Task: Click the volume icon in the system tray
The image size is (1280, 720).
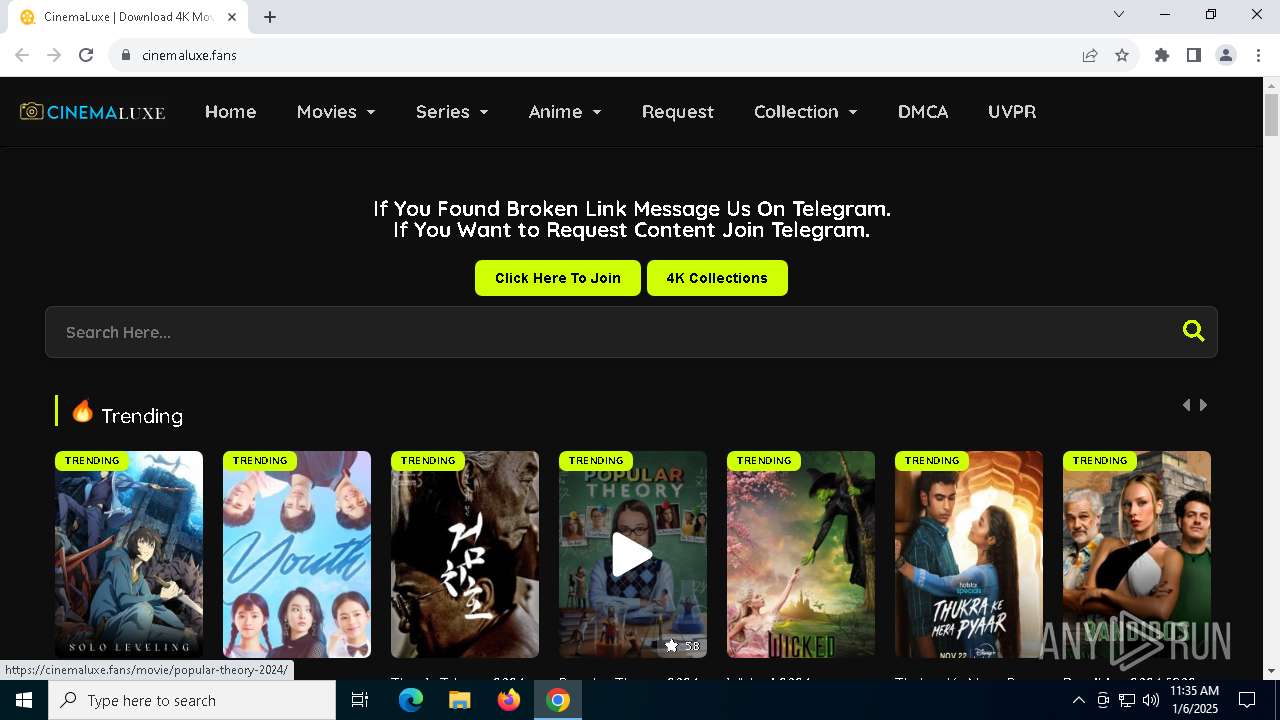Action: tap(1151, 700)
